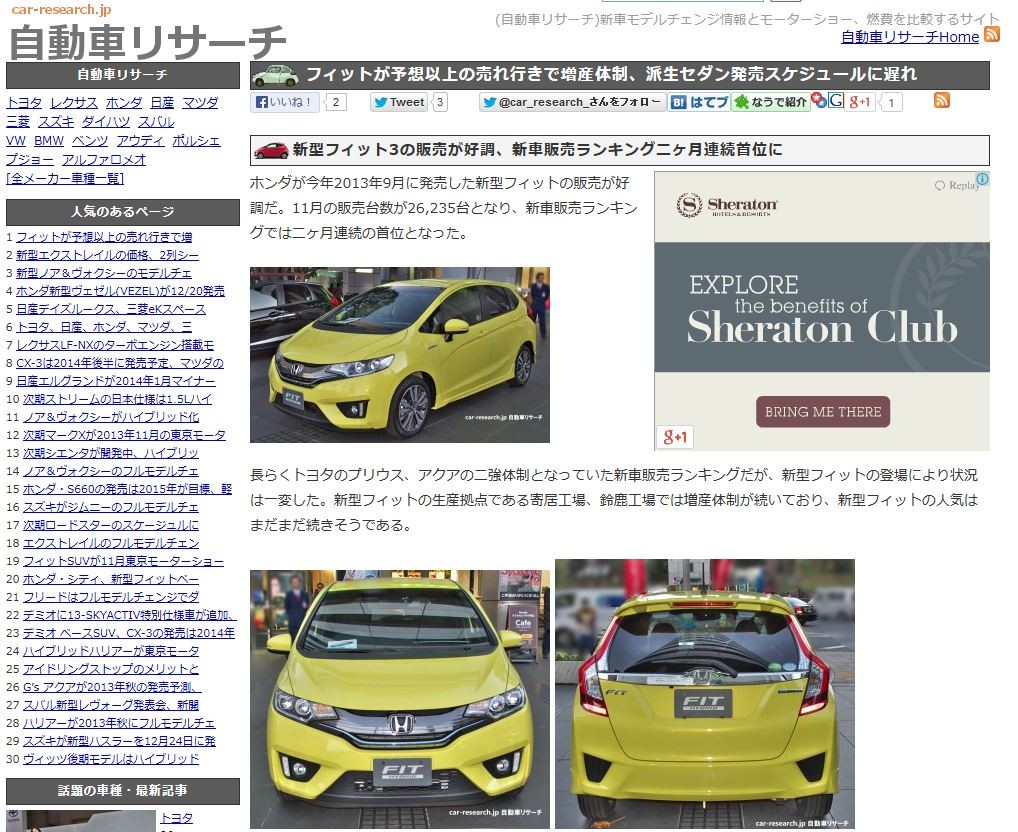Open ranked link 26 G's アクアが2013年秋
This screenshot has width=1018, height=832.
click(112, 687)
